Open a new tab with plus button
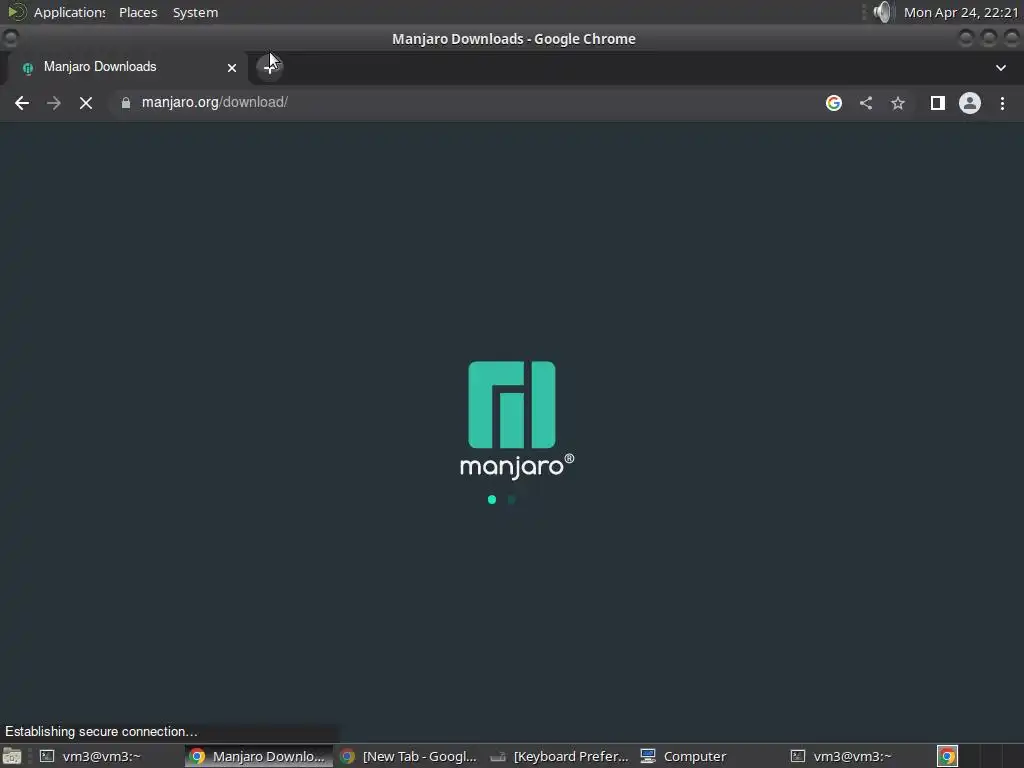1024x768 pixels. tap(269, 67)
